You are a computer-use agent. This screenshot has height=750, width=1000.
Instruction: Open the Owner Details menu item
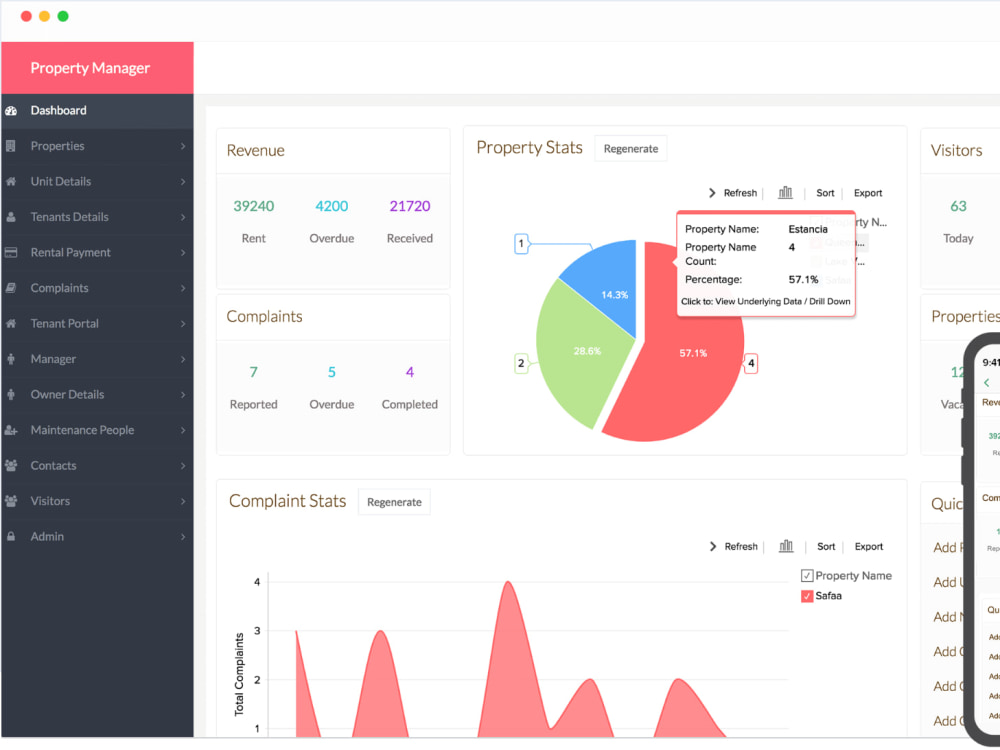(97, 395)
